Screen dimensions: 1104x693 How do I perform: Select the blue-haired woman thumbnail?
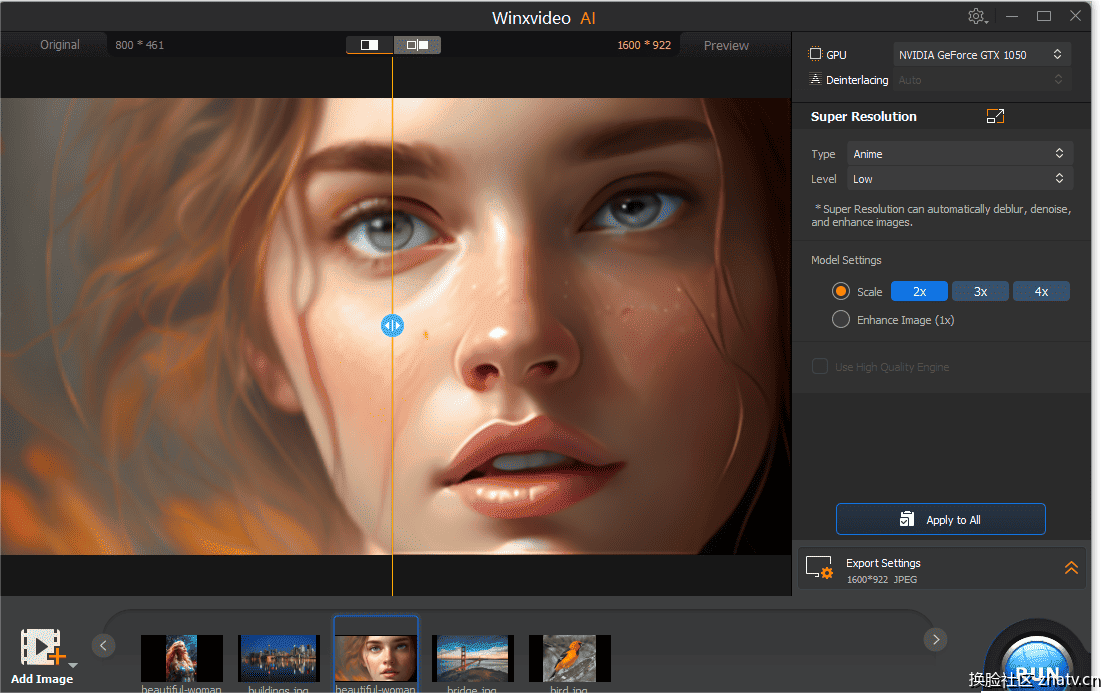coord(182,658)
